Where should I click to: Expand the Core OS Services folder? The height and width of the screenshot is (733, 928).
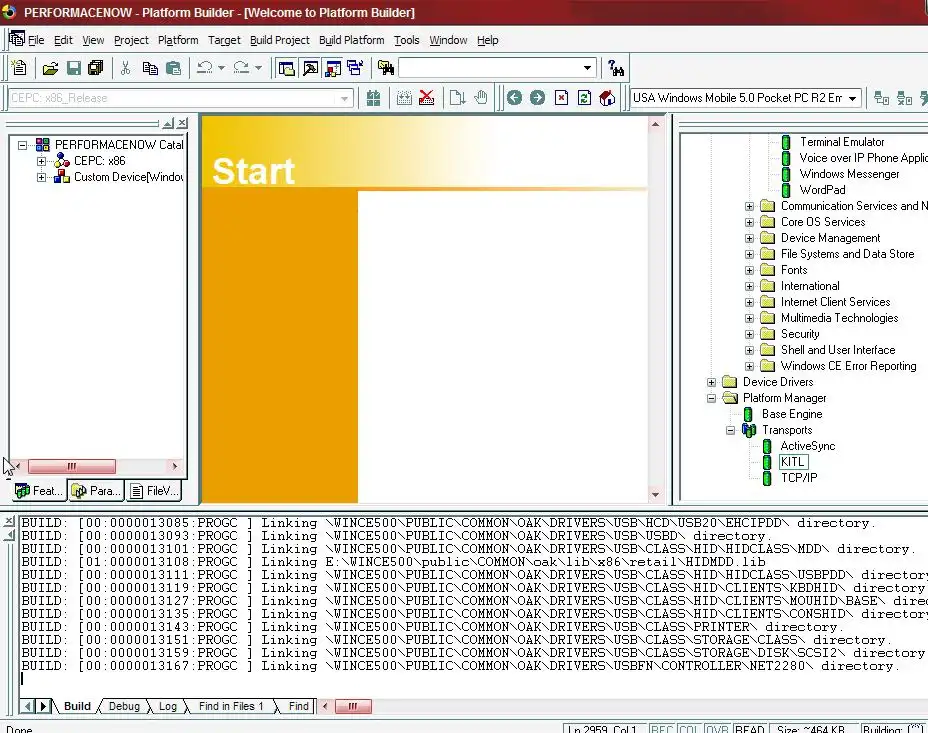[x=749, y=222]
